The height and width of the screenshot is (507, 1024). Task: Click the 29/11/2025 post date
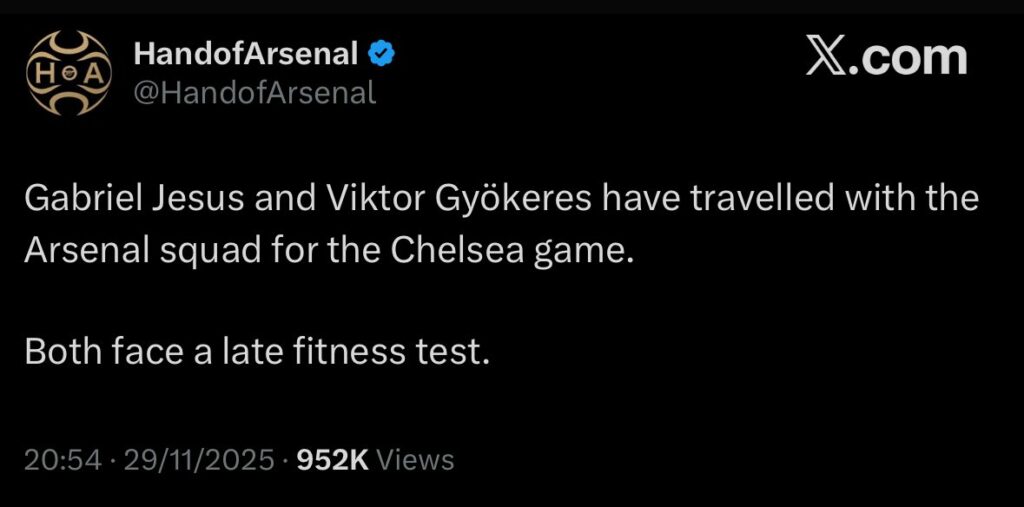[x=197, y=460]
